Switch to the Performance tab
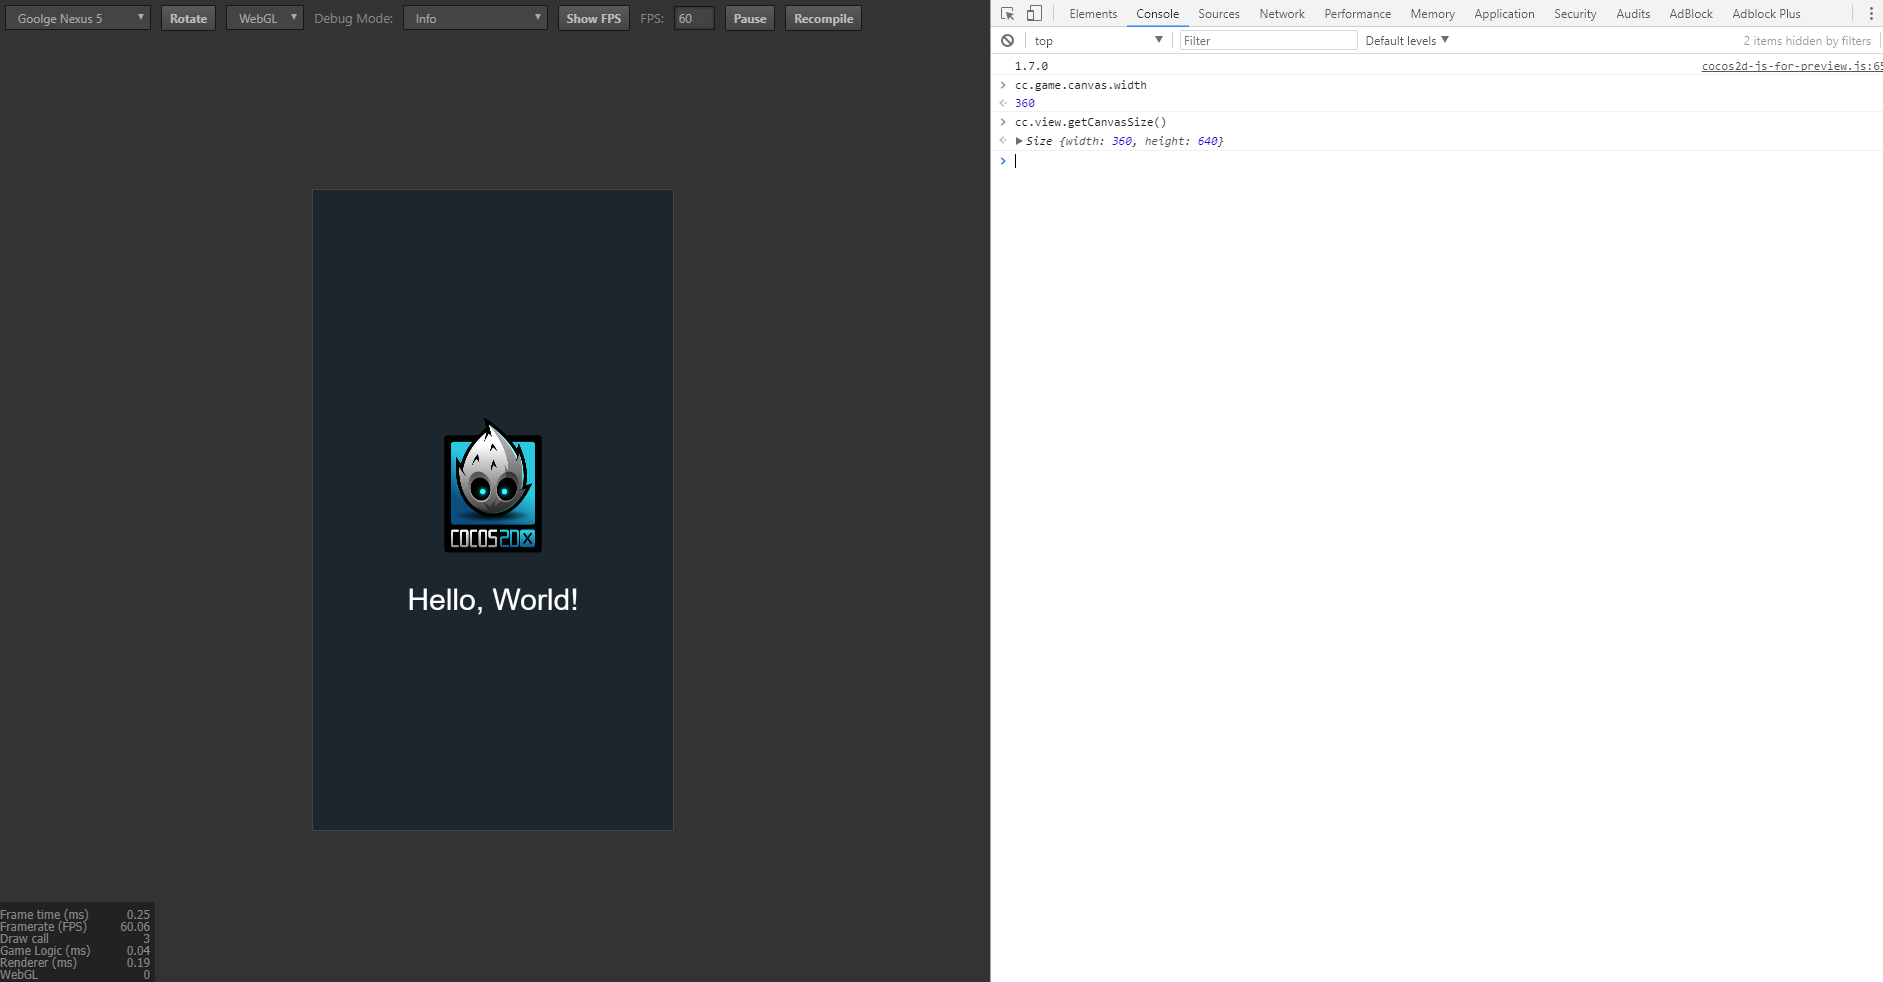Viewport: 1883px width, 982px height. (x=1358, y=14)
